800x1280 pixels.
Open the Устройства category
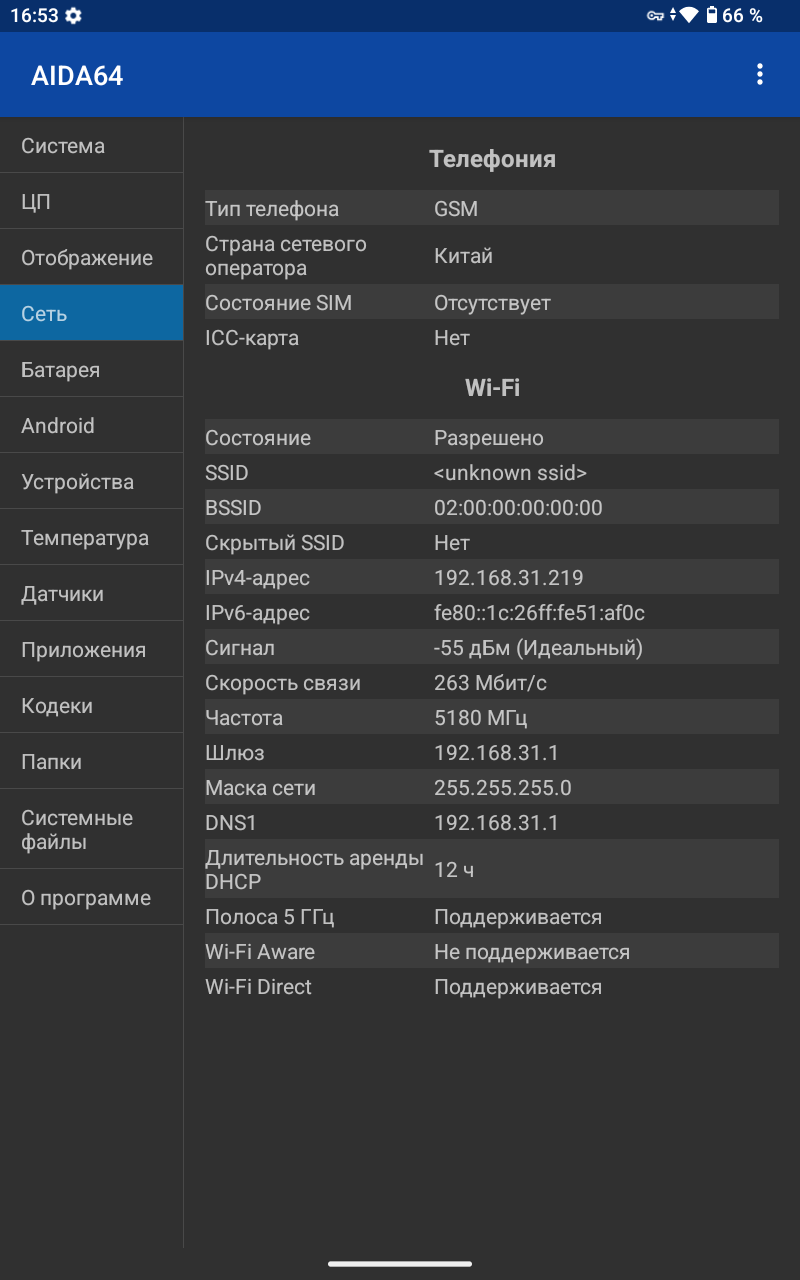[x=91, y=482]
